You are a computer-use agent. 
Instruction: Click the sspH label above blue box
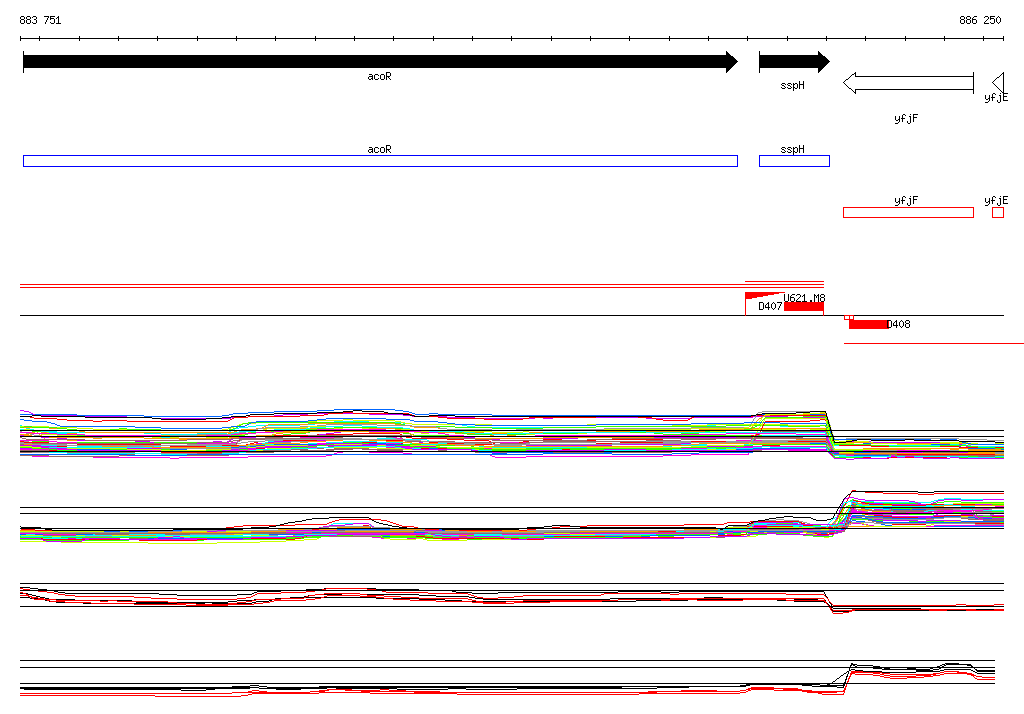tap(792, 149)
